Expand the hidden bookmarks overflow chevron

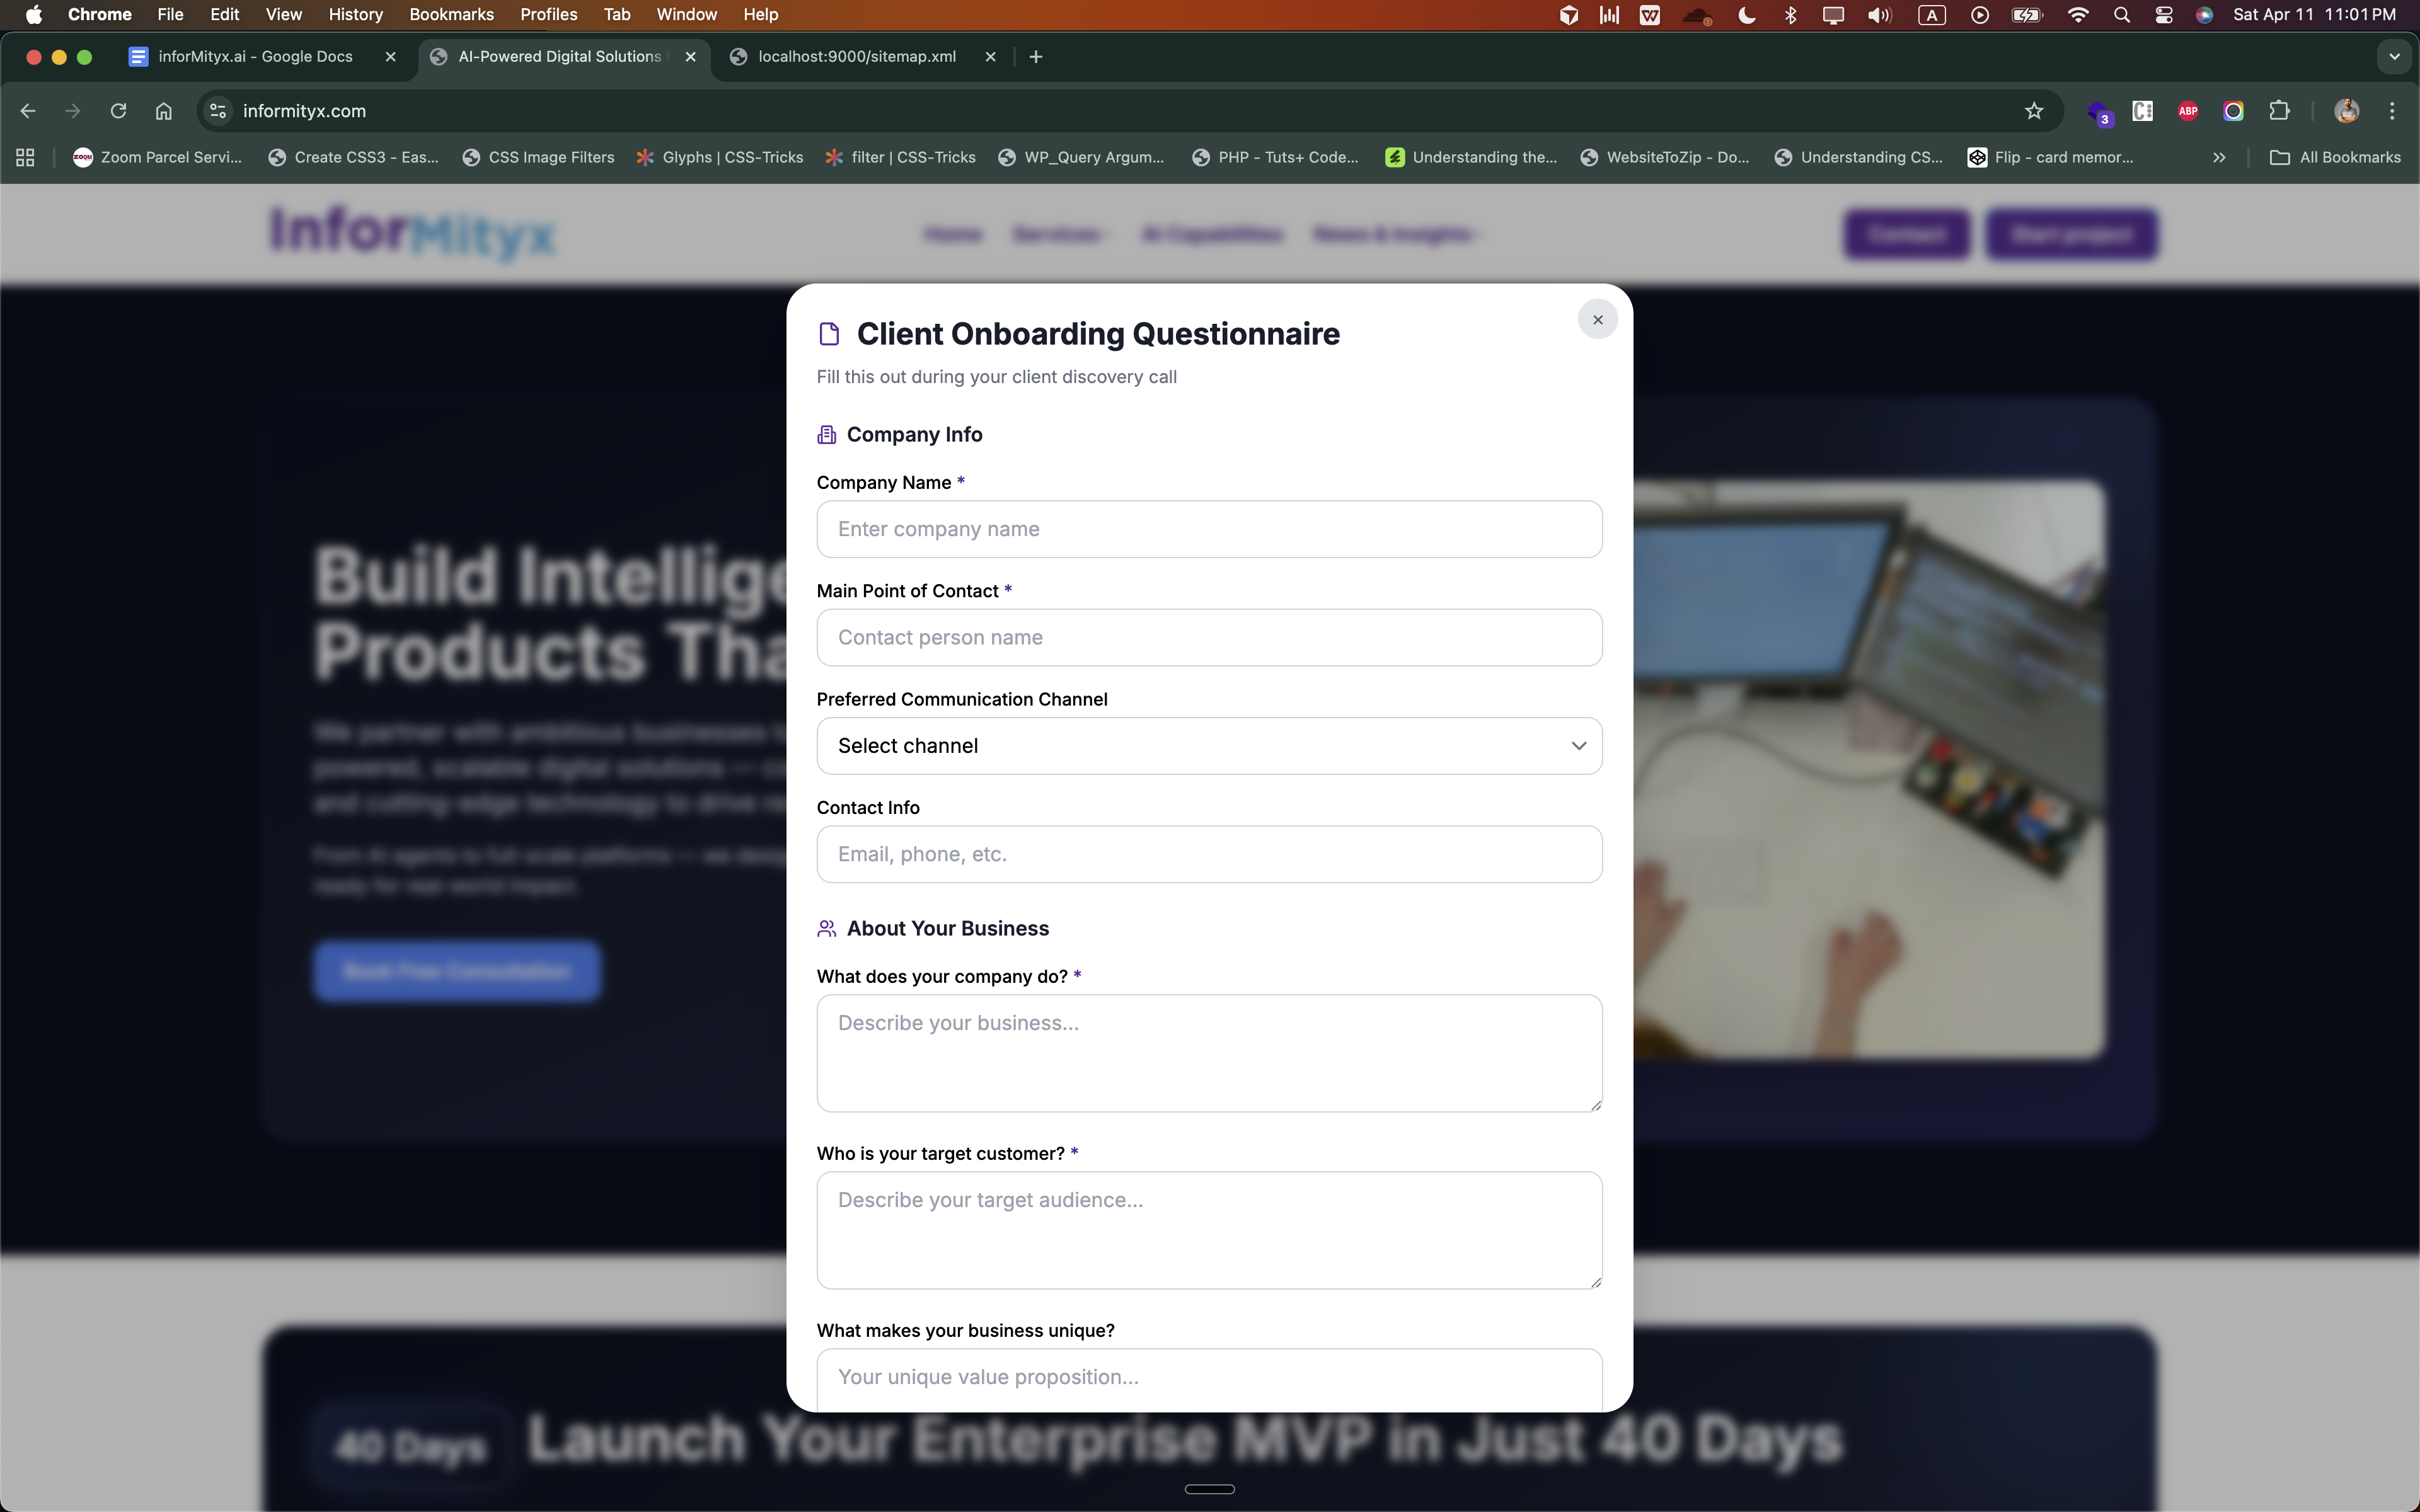click(2219, 157)
